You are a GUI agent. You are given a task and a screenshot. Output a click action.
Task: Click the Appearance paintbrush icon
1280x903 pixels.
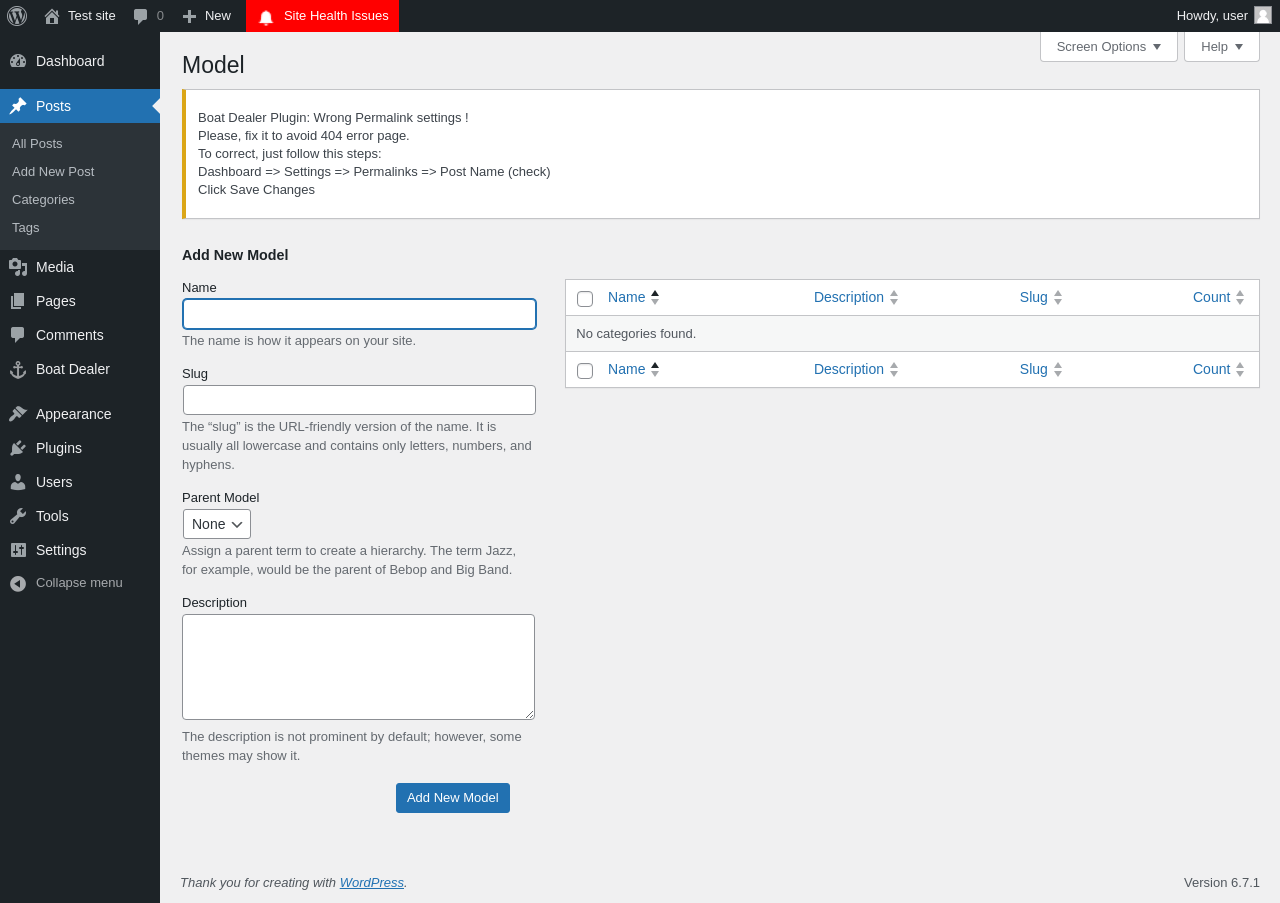[x=18, y=414]
